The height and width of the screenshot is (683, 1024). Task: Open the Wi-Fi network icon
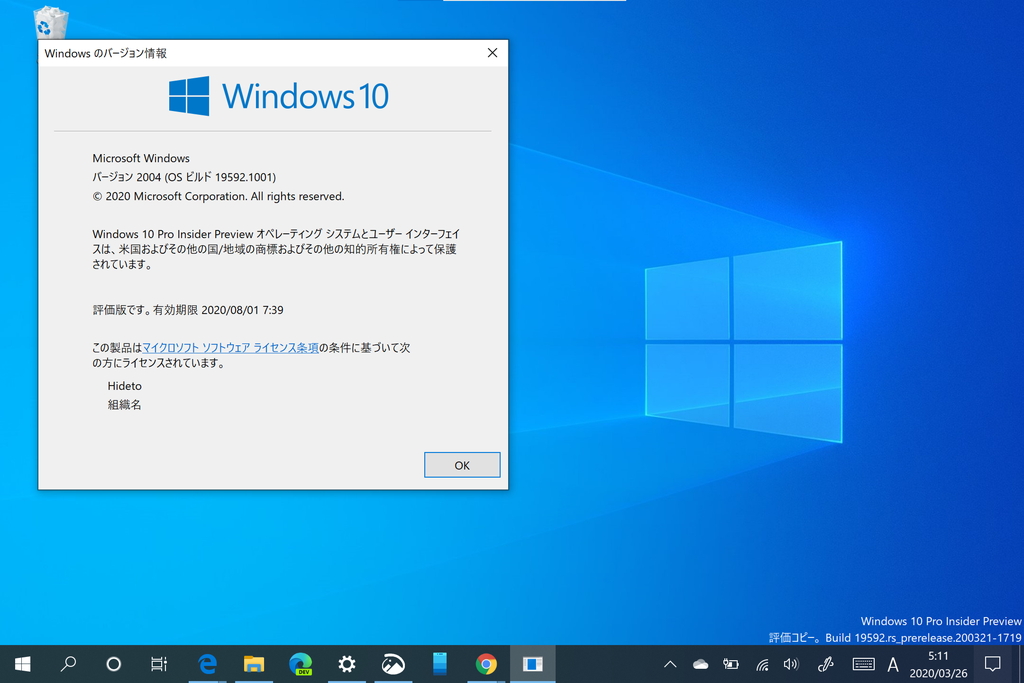pos(761,663)
